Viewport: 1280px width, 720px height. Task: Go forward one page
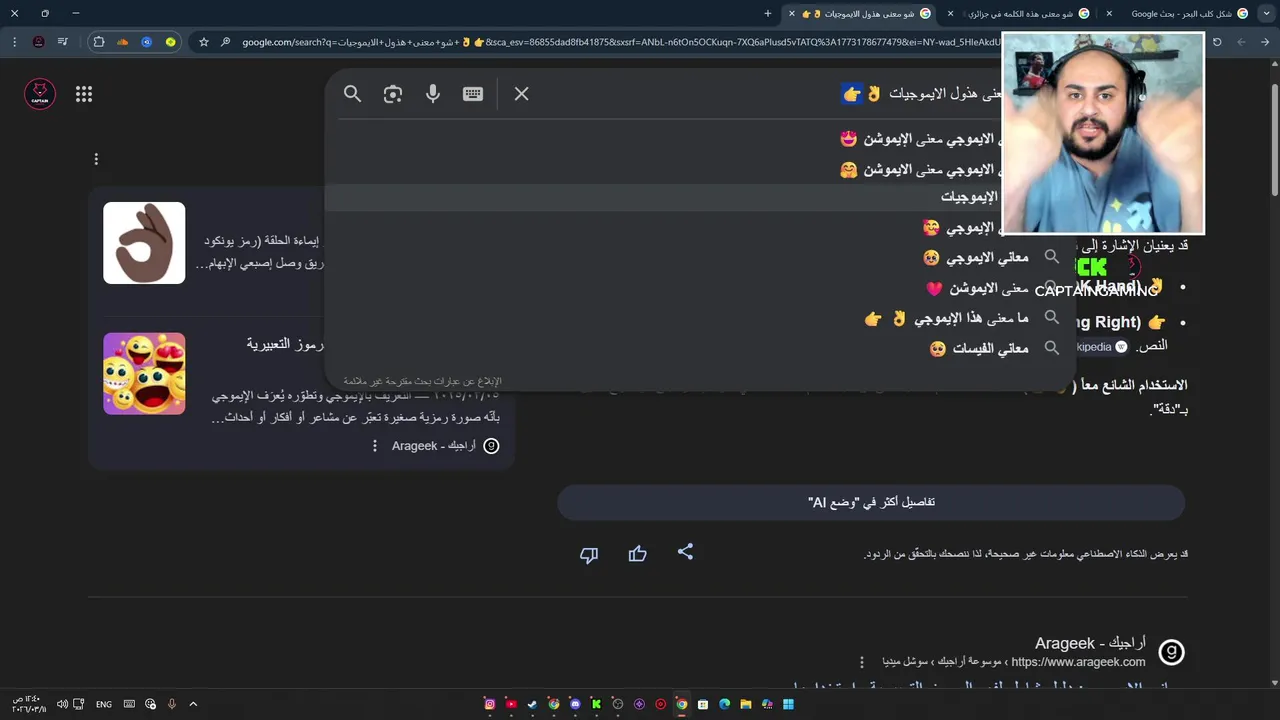tap(1241, 42)
